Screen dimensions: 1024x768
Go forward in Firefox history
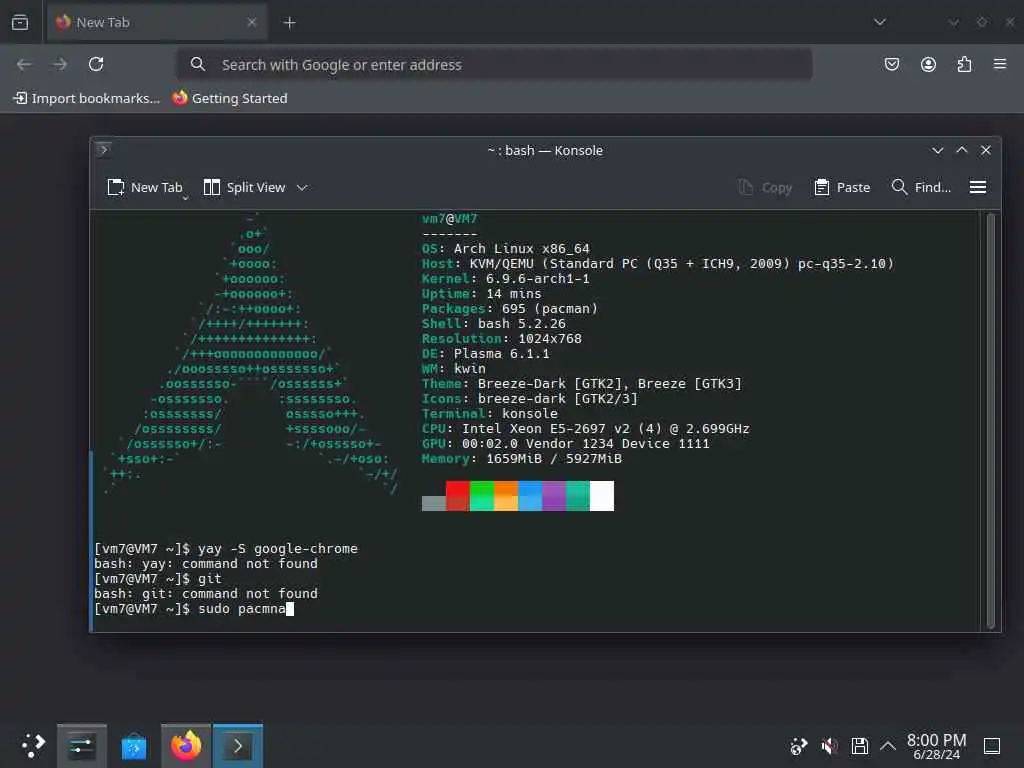click(x=60, y=64)
